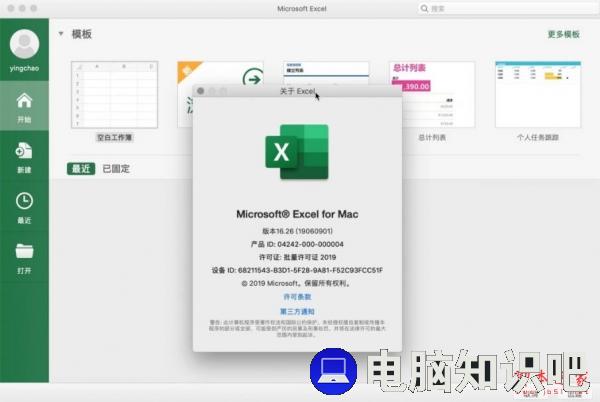The height and width of the screenshot is (402, 600).
Task: Click the © 2019 Microsoft copyright line
Action: point(297,283)
